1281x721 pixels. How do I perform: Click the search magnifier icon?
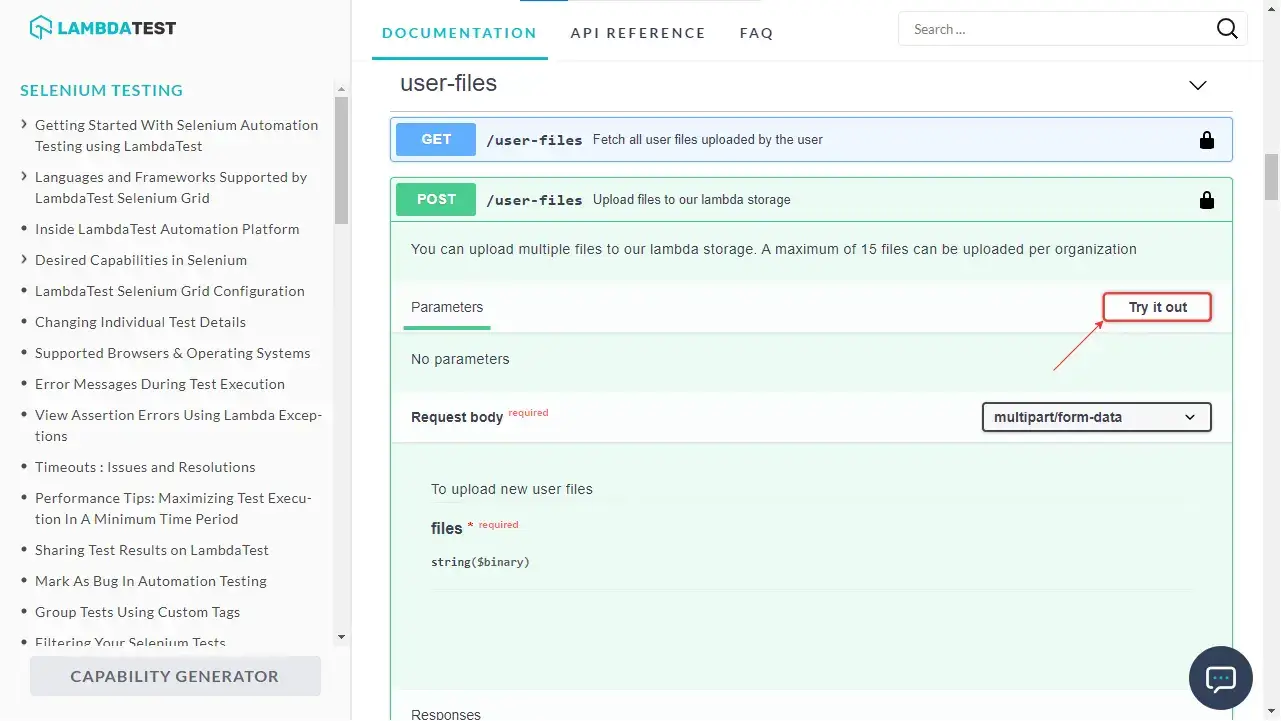(x=1227, y=29)
